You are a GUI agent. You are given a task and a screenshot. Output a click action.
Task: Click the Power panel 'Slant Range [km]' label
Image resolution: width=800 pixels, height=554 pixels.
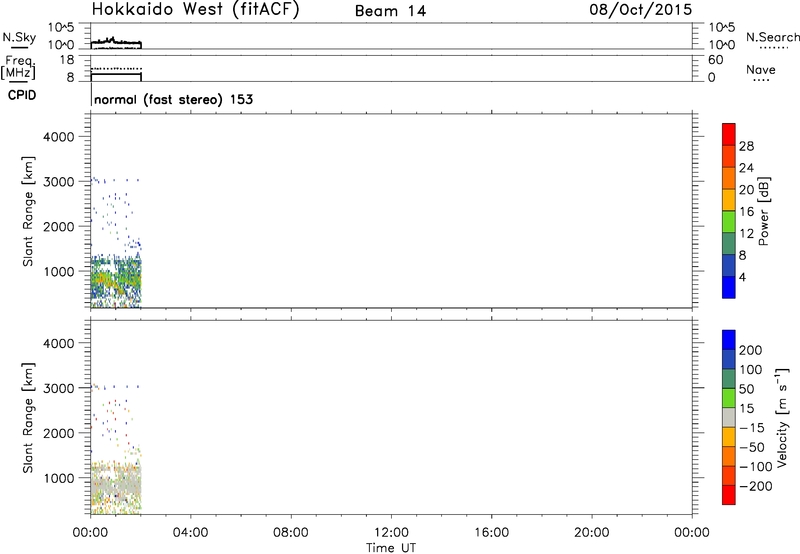(28, 211)
